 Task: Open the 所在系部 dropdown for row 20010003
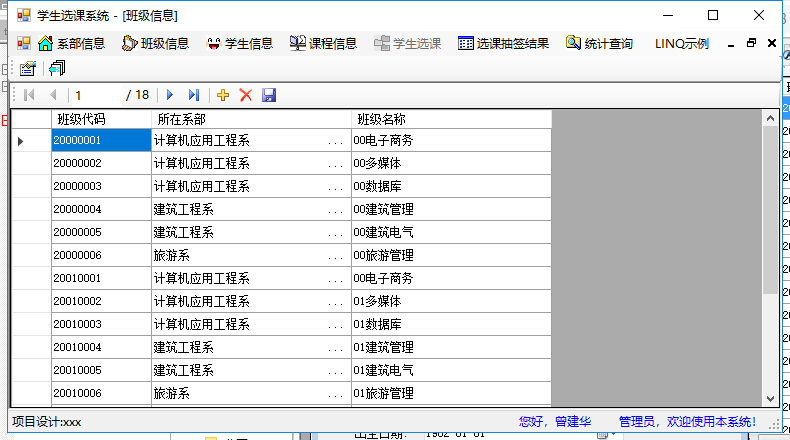[335, 325]
